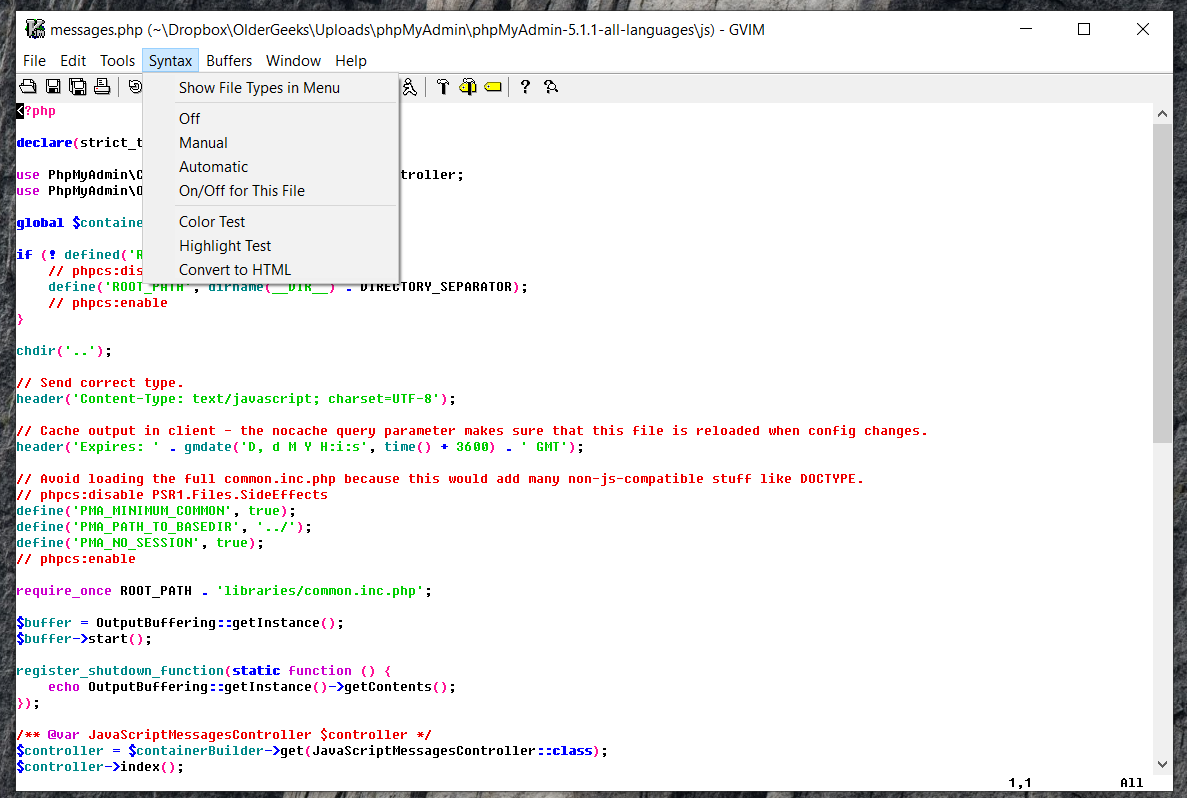1187x798 pixels.
Task: Click the 'echo' keyword
Action: click(x=64, y=687)
